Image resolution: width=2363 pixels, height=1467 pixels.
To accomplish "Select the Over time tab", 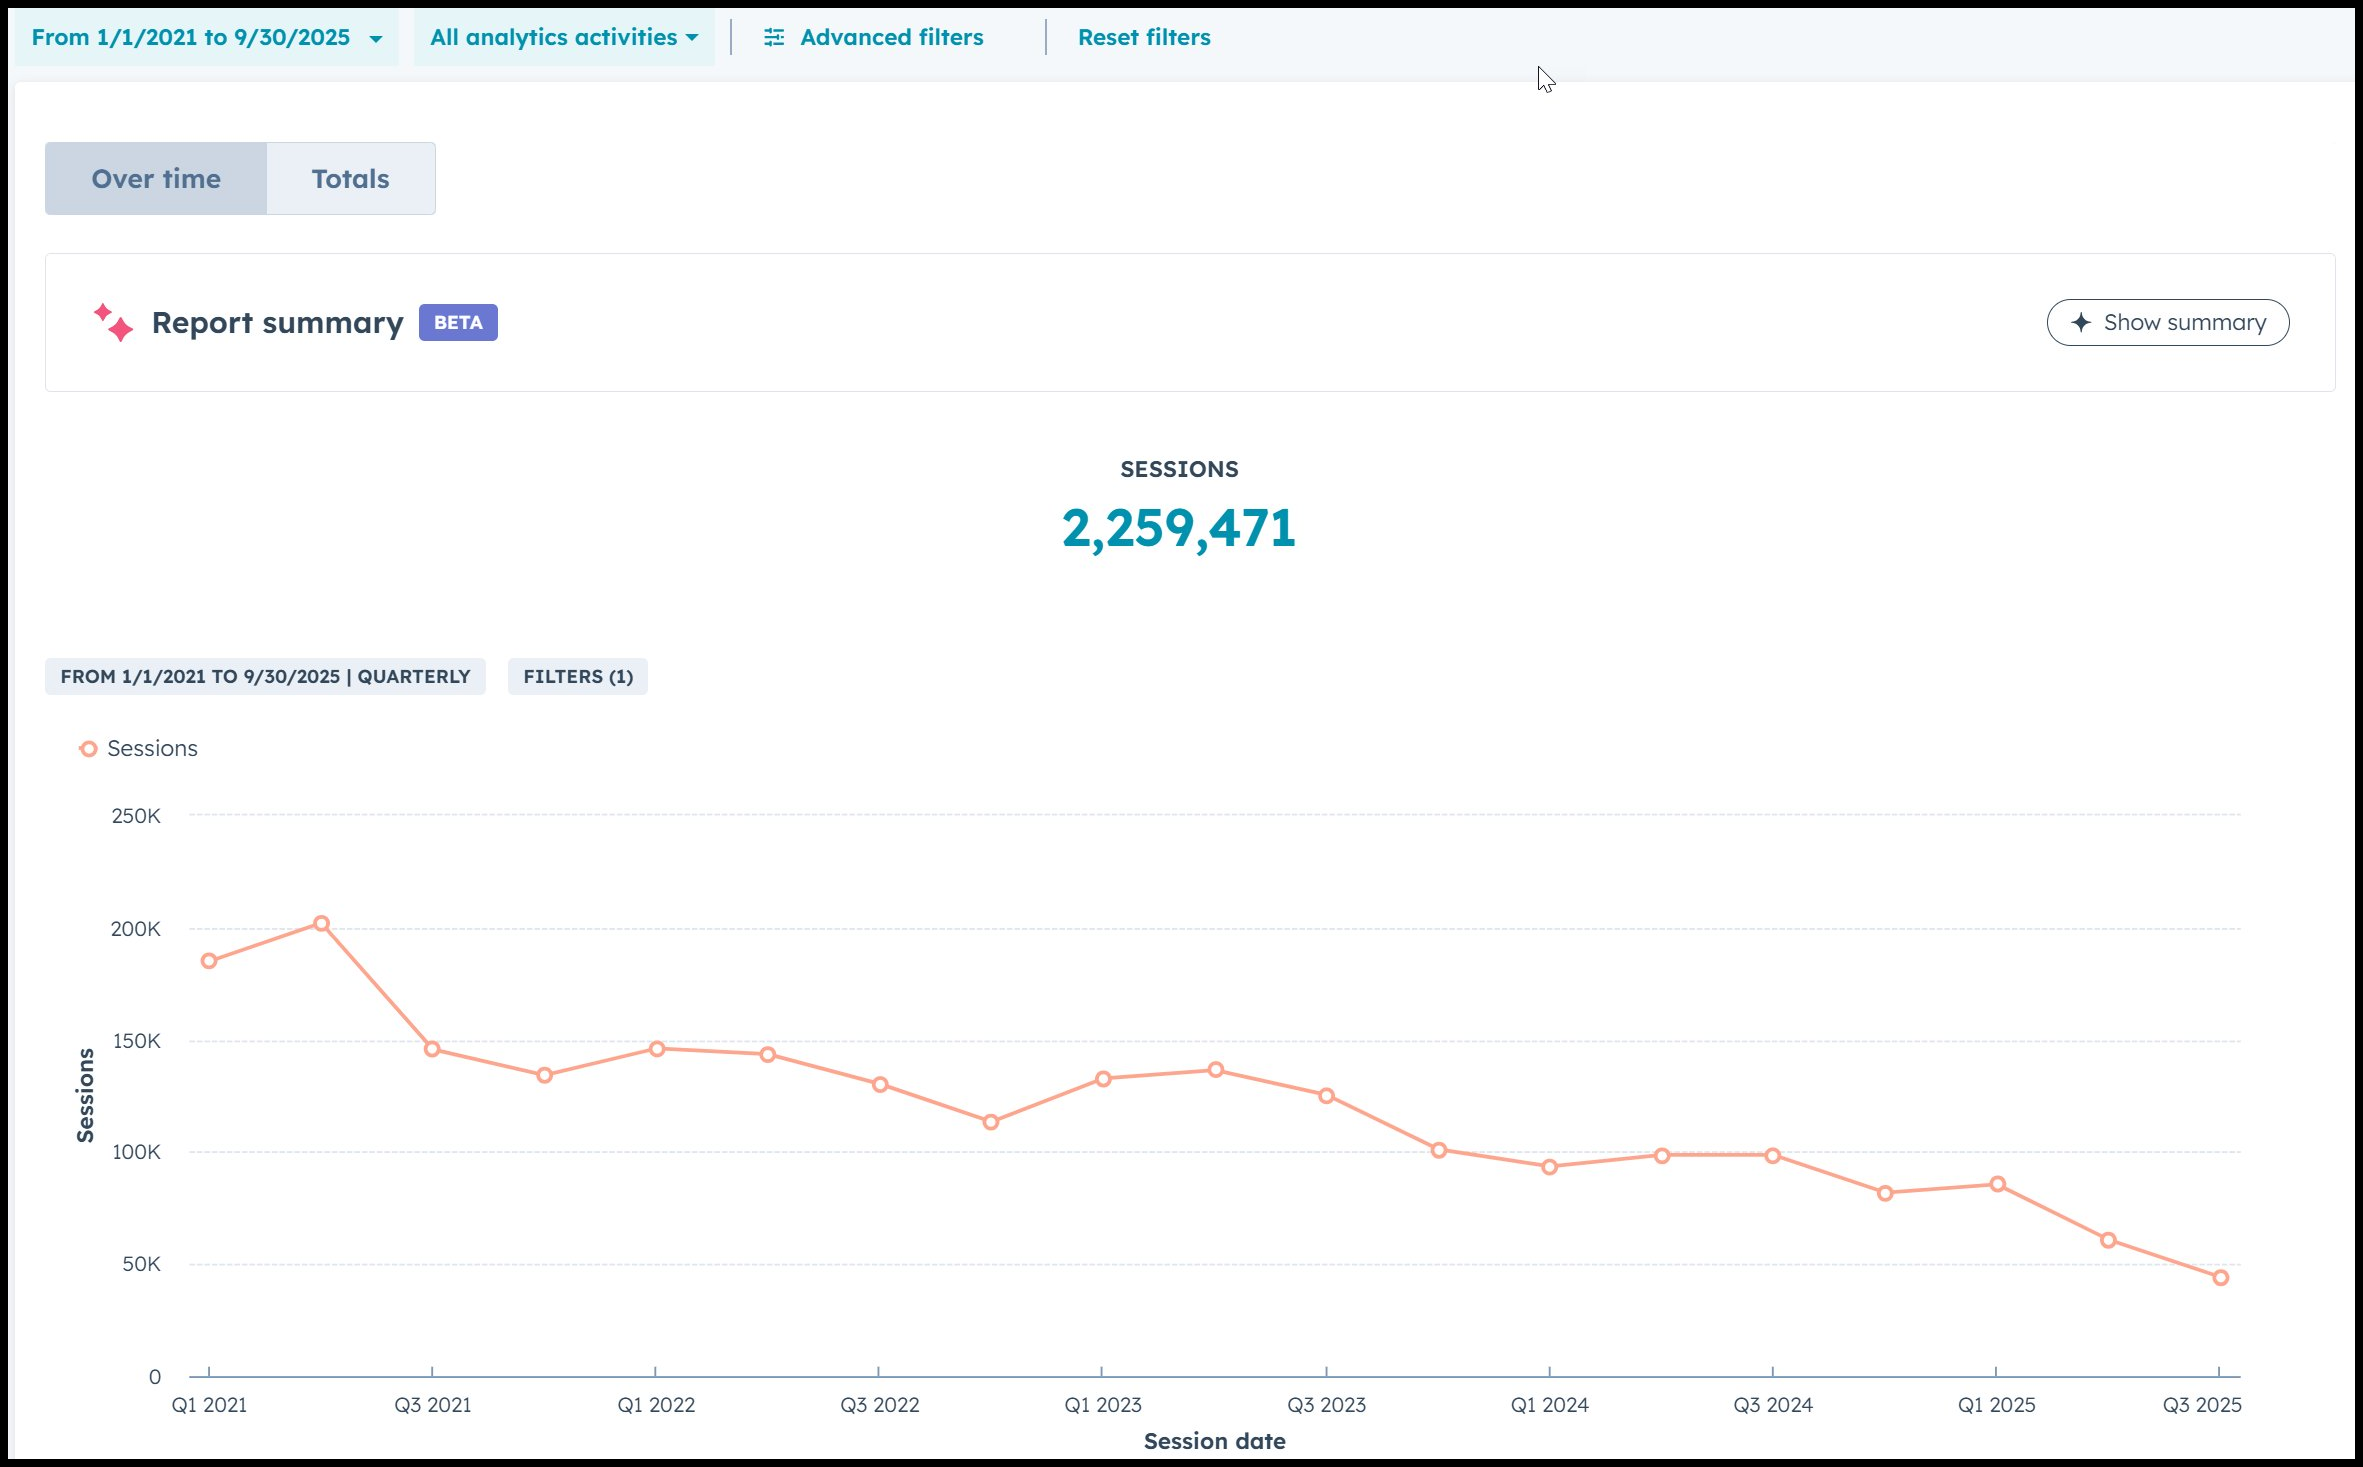I will click(x=156, y=179).
